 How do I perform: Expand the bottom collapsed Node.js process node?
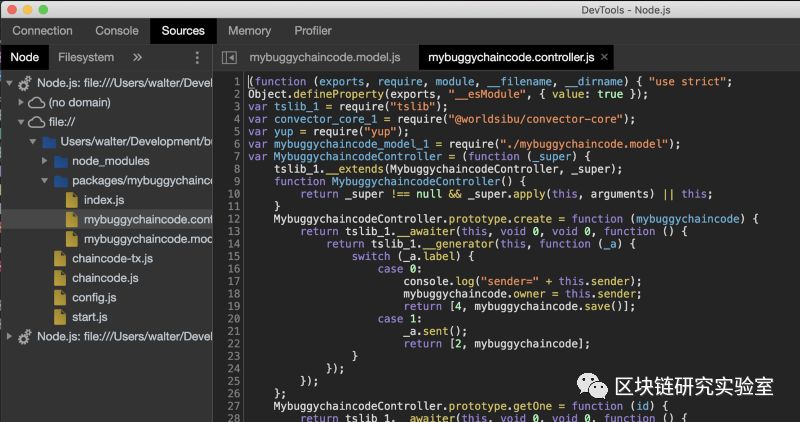[9, 337]
